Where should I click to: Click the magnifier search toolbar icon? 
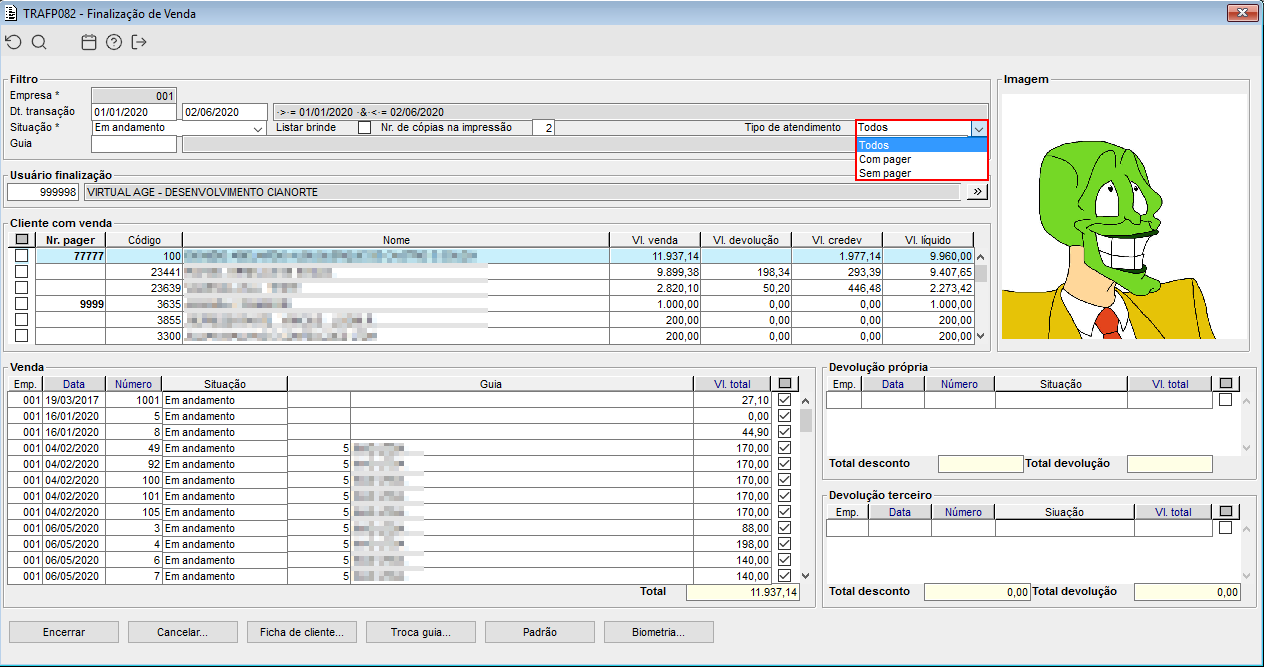[39, 42]
